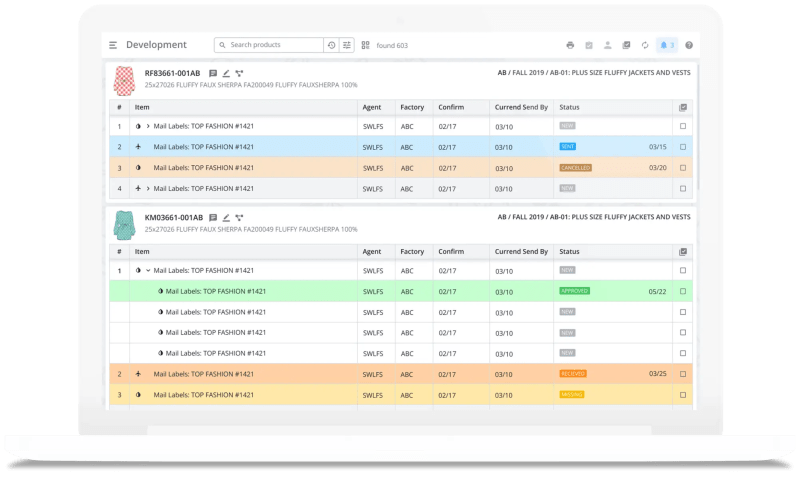Open the red checkered jacket thumbnail
Viewport: 799px width, 492px height.
point(124,81)
